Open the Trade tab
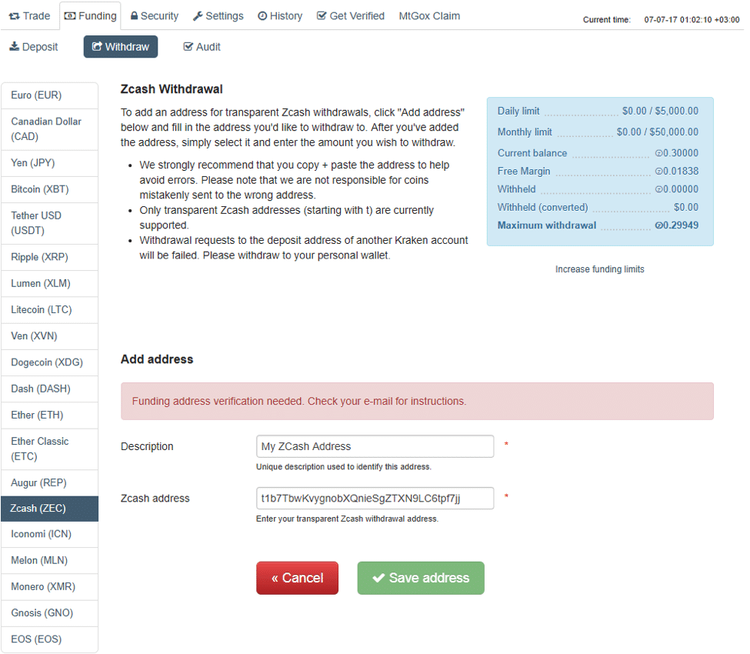Image resolution: width=750 pixels, height=654 pixels. (30, 16)
